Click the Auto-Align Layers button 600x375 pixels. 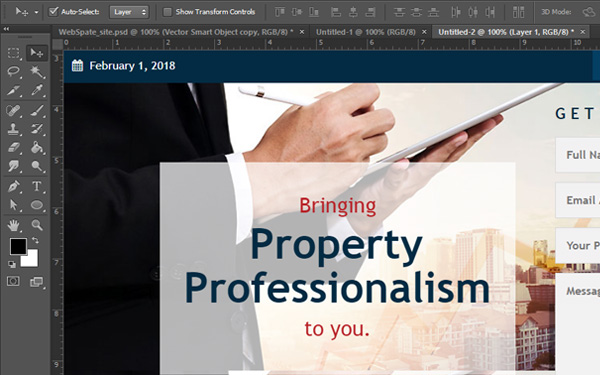pyautogui.click(x=518, y=12)
